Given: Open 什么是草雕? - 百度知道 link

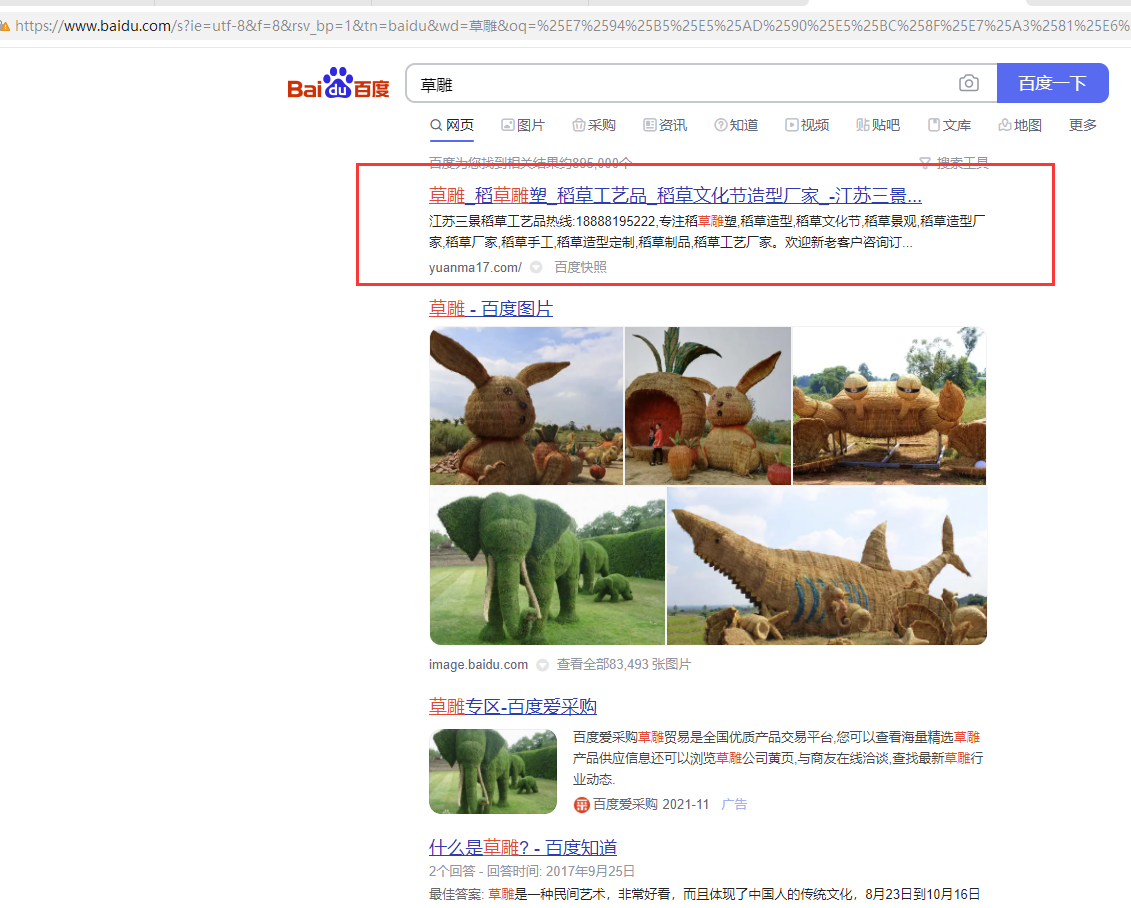Looking at the screenshot, I should click(523, 847).
